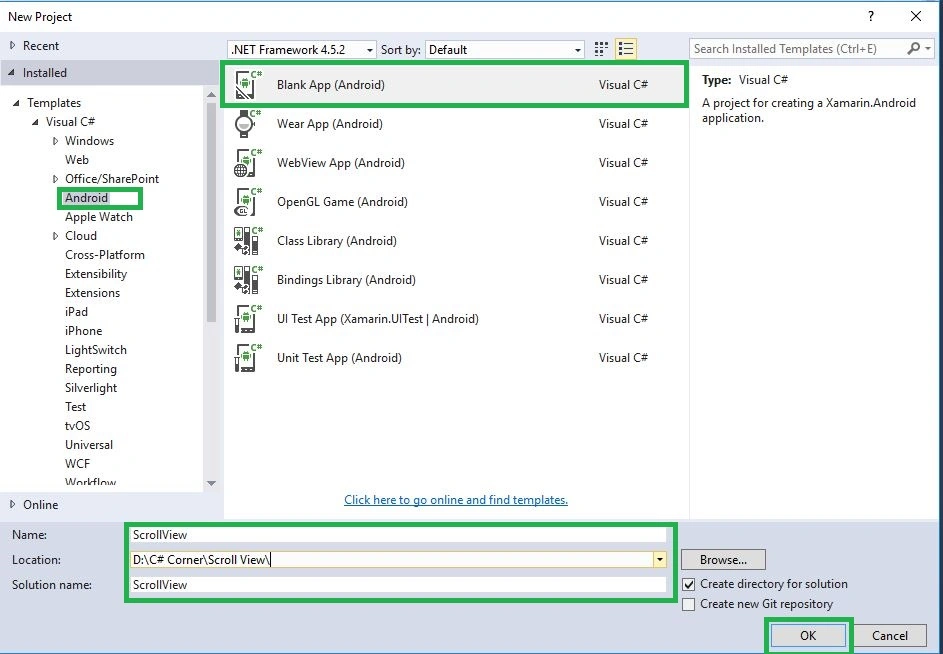Select iPad category
This screenshot has height=654, width=943.
76,312
